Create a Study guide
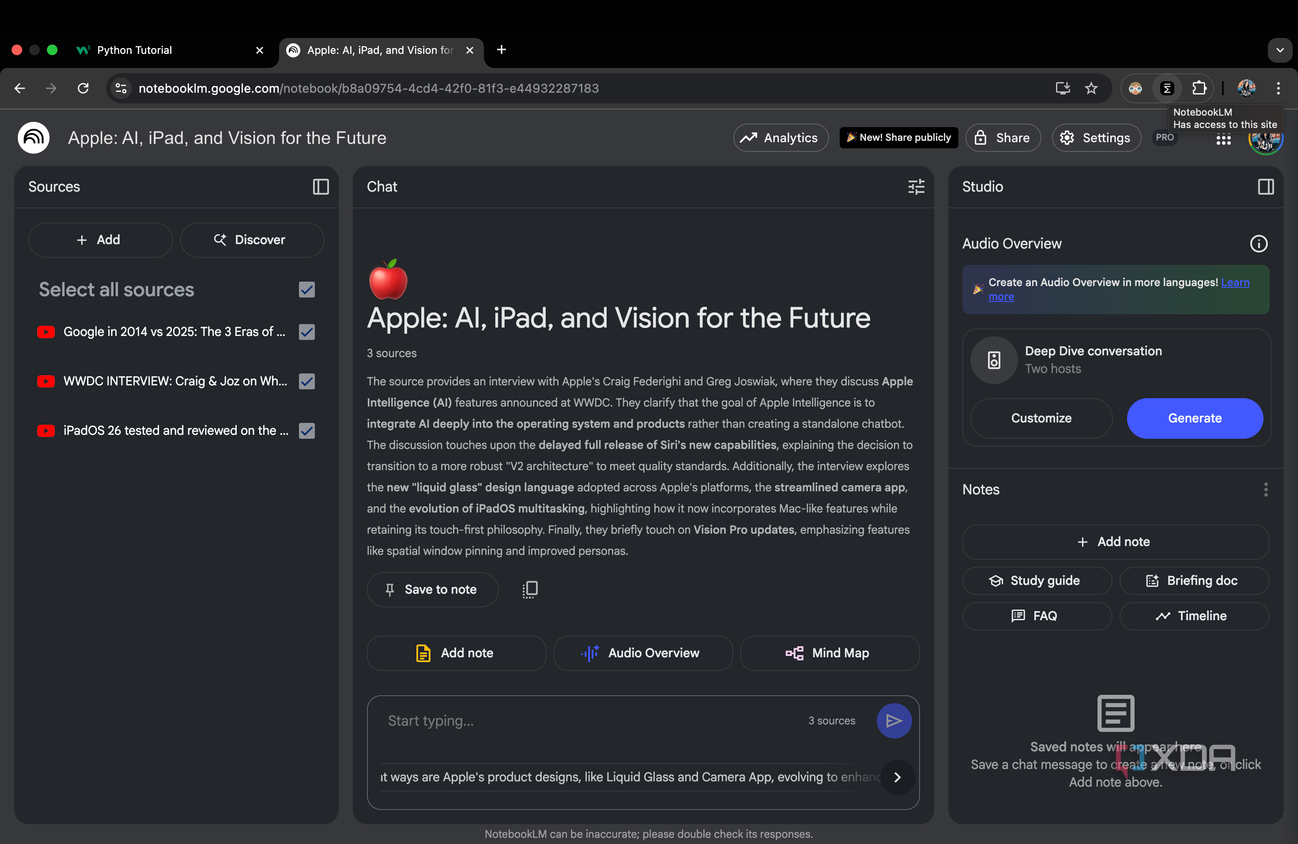This screenshot has height=844, width=1298. 1036,581
